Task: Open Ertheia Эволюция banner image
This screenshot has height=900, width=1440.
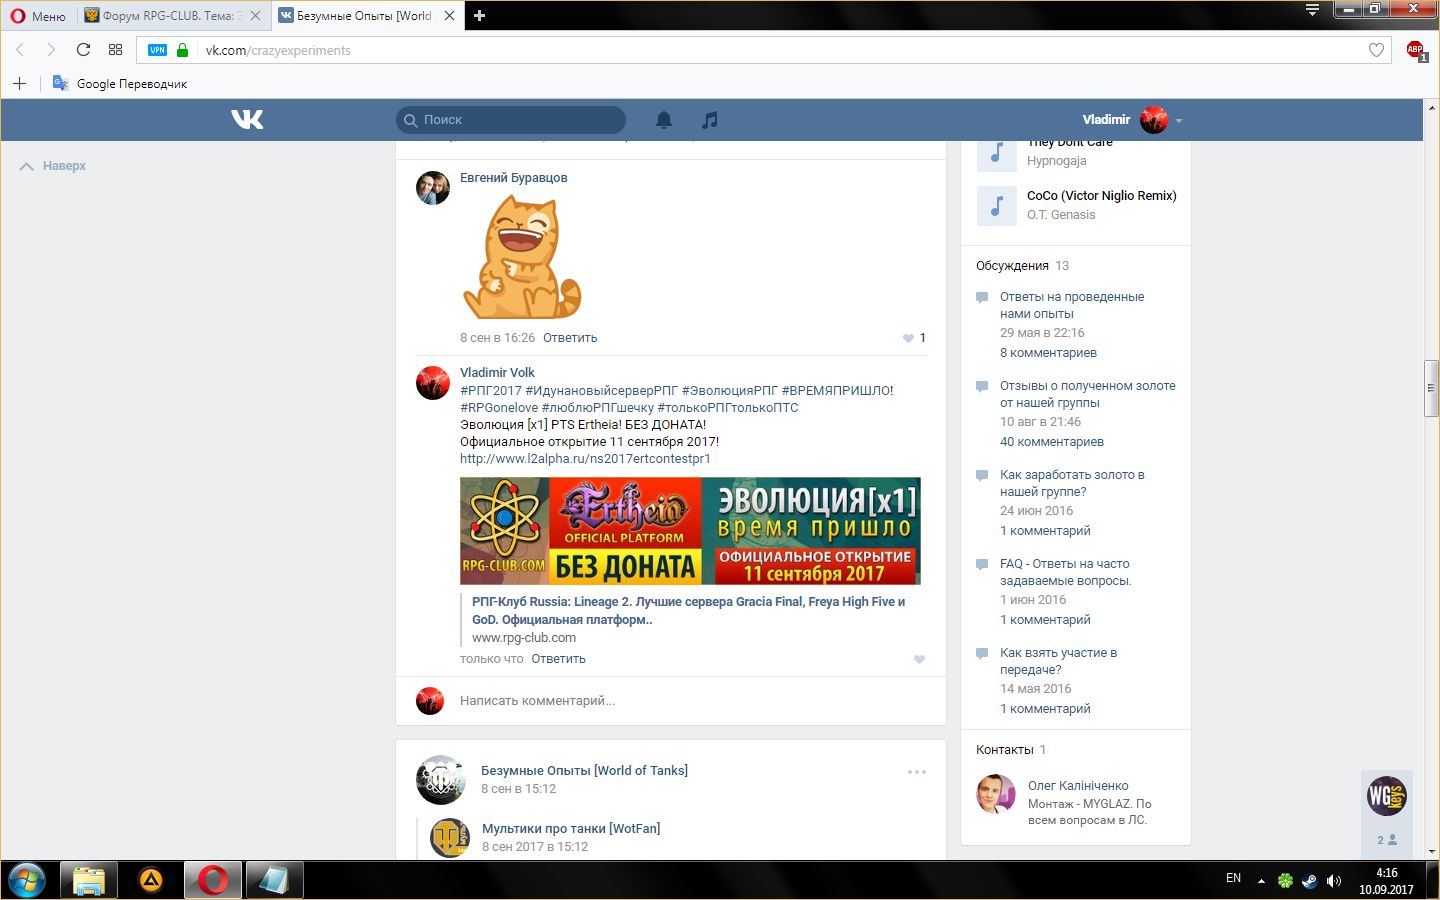Action: 690,531
